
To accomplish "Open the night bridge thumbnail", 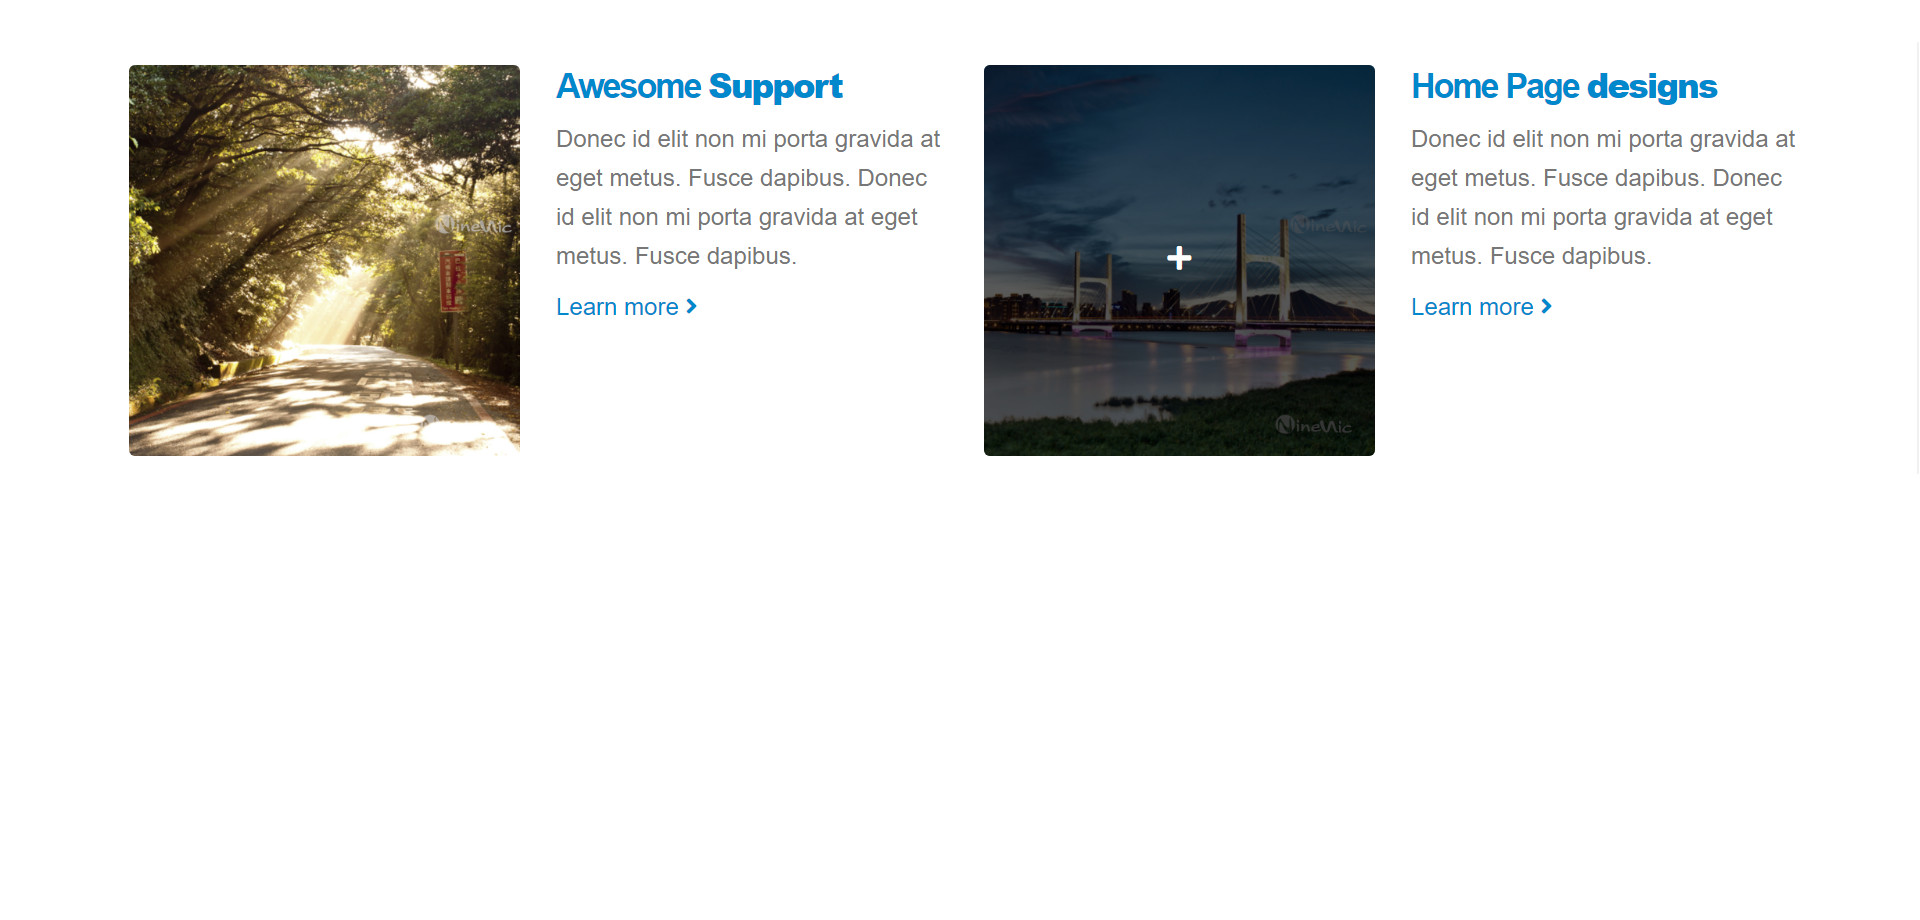I will (1179, 260).
